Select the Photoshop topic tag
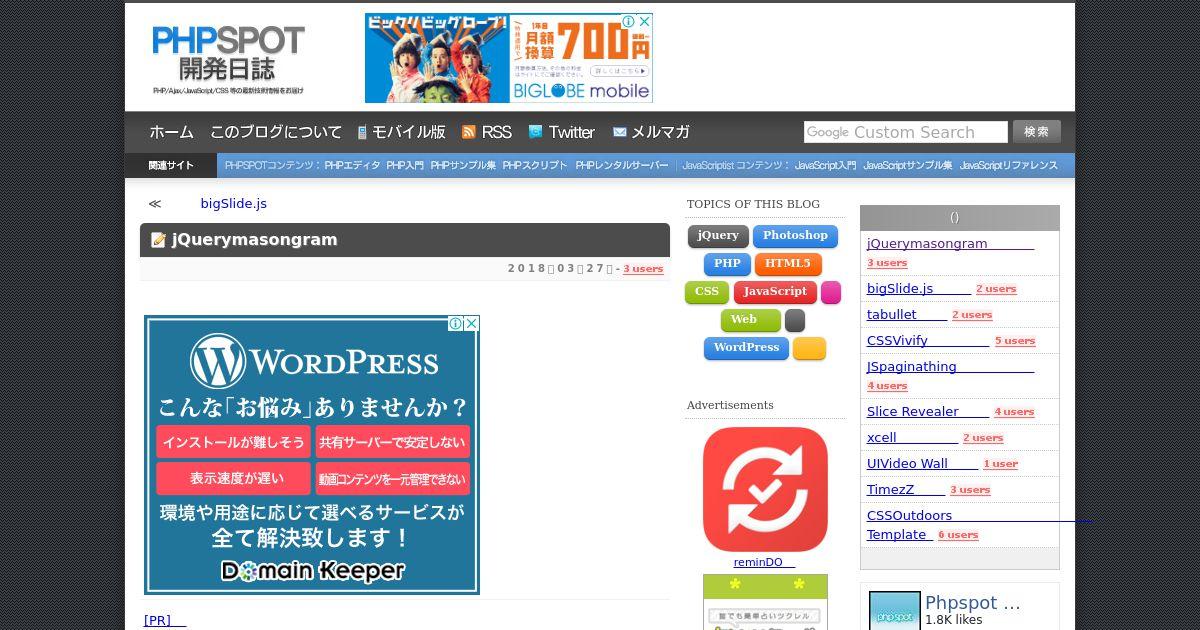This screenshot has height=630, width=1200. 795,236
